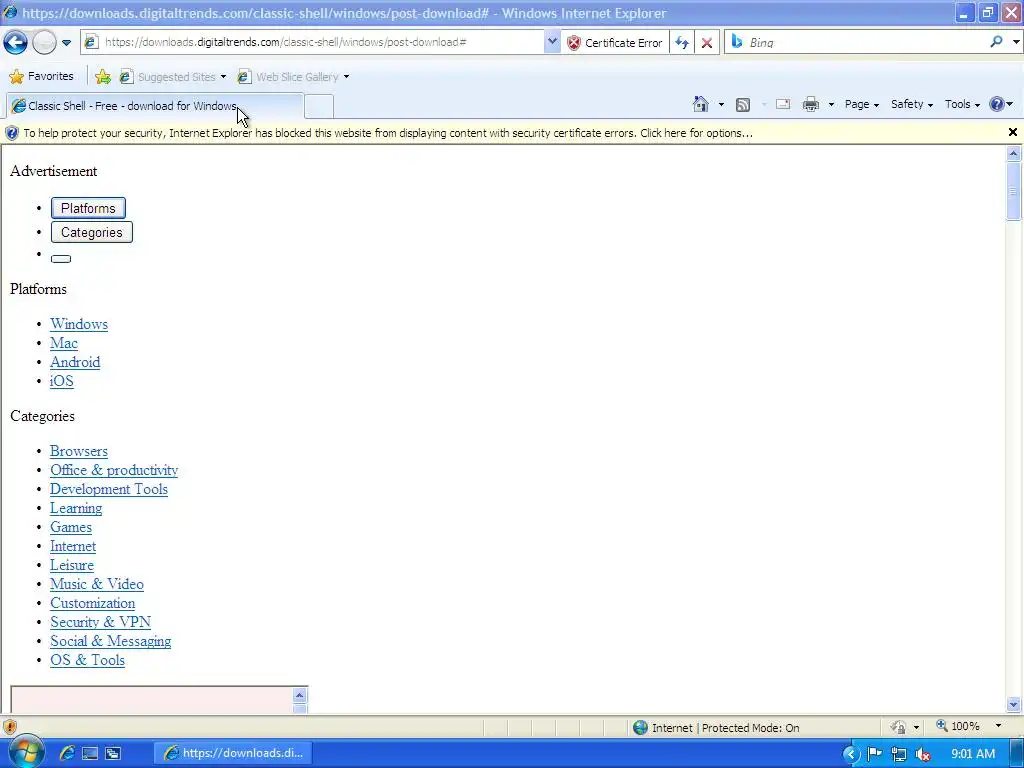Screen dimensions: 1024x768
Task: Click the page scroll down arrow
Action: [1014, 705]
